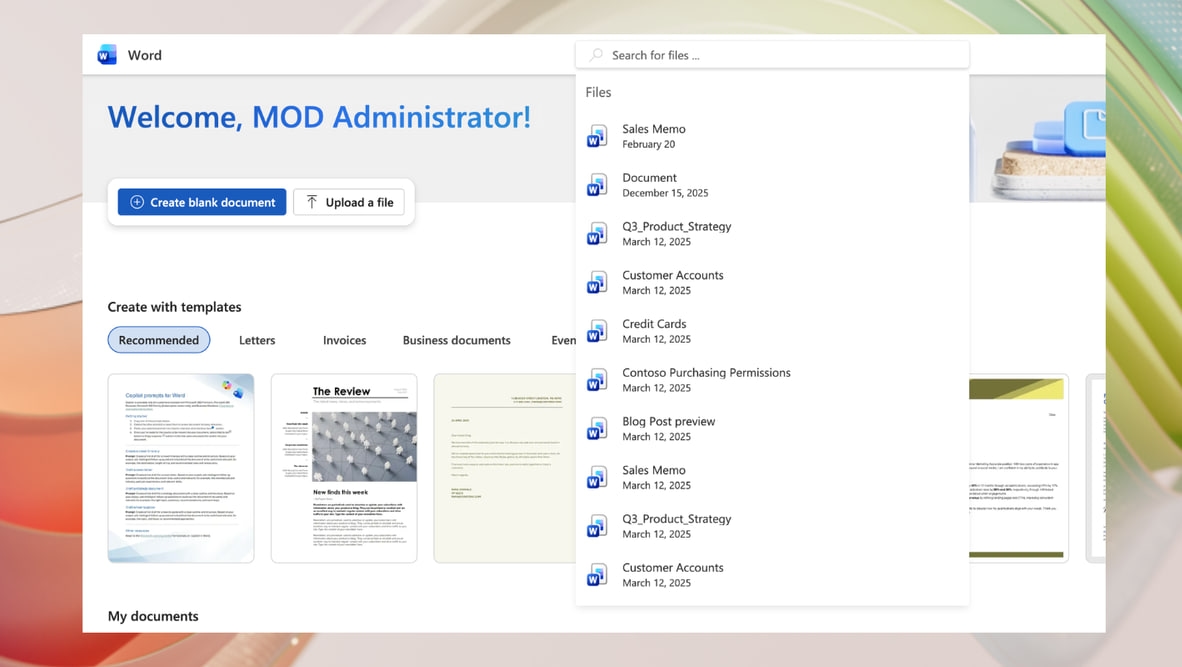Click the Word icon beside Credit Cards
1182x667 pixels.
click(x=597, y=331)
